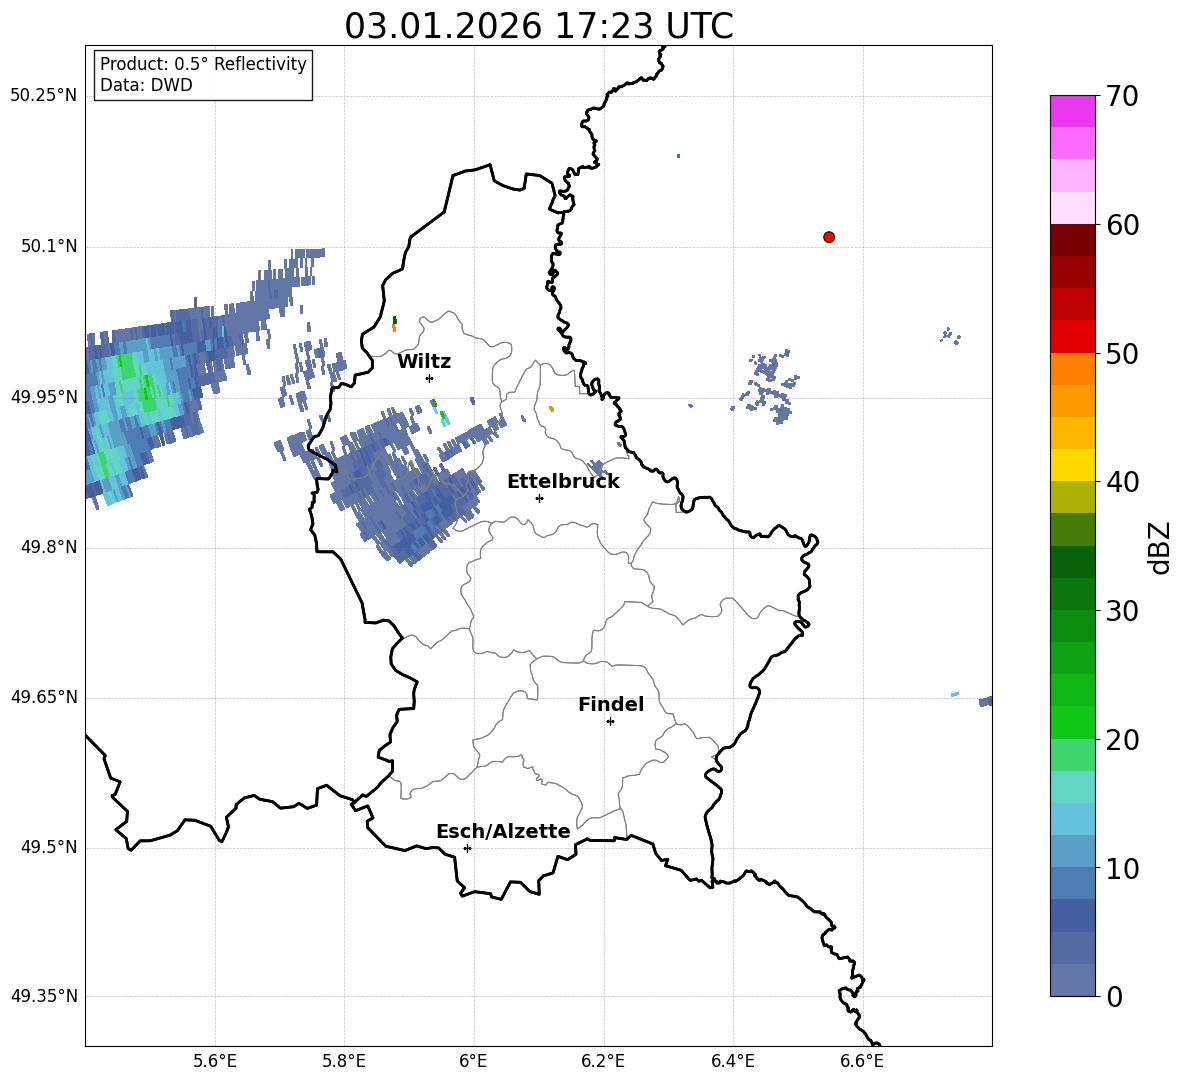Click the 50 value on the colorbar
The width and height of the screenshot is (1184, 1081).
click(x=1121, y=353)
